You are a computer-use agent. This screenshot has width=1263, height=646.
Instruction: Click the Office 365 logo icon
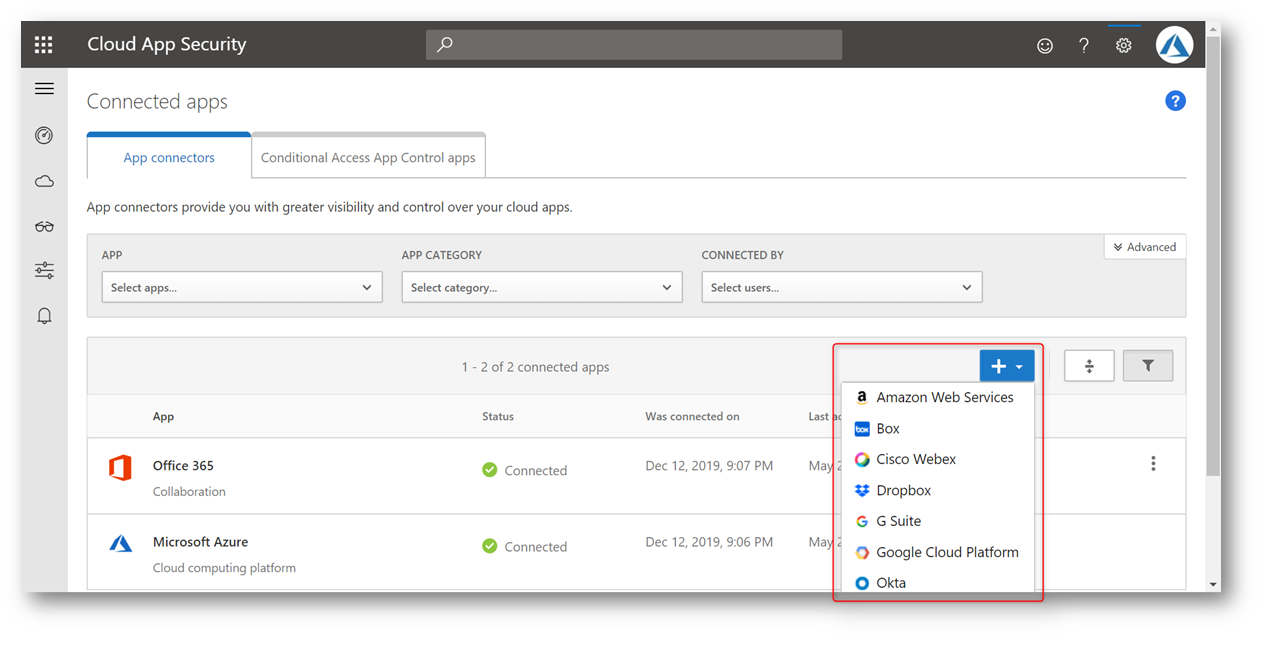[x=120, y=467]
